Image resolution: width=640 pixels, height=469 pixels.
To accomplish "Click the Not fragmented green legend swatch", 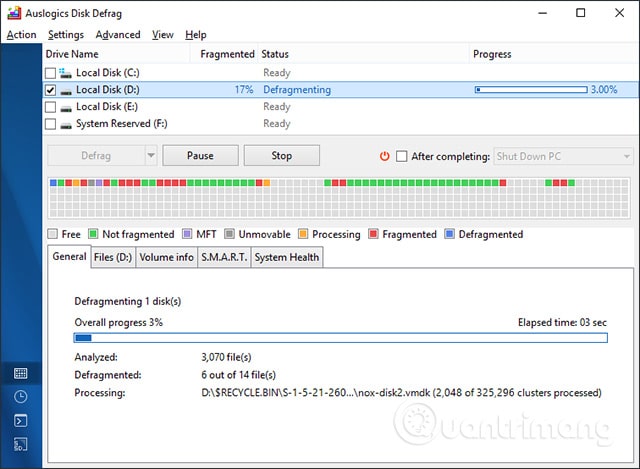I will point(93,234).
